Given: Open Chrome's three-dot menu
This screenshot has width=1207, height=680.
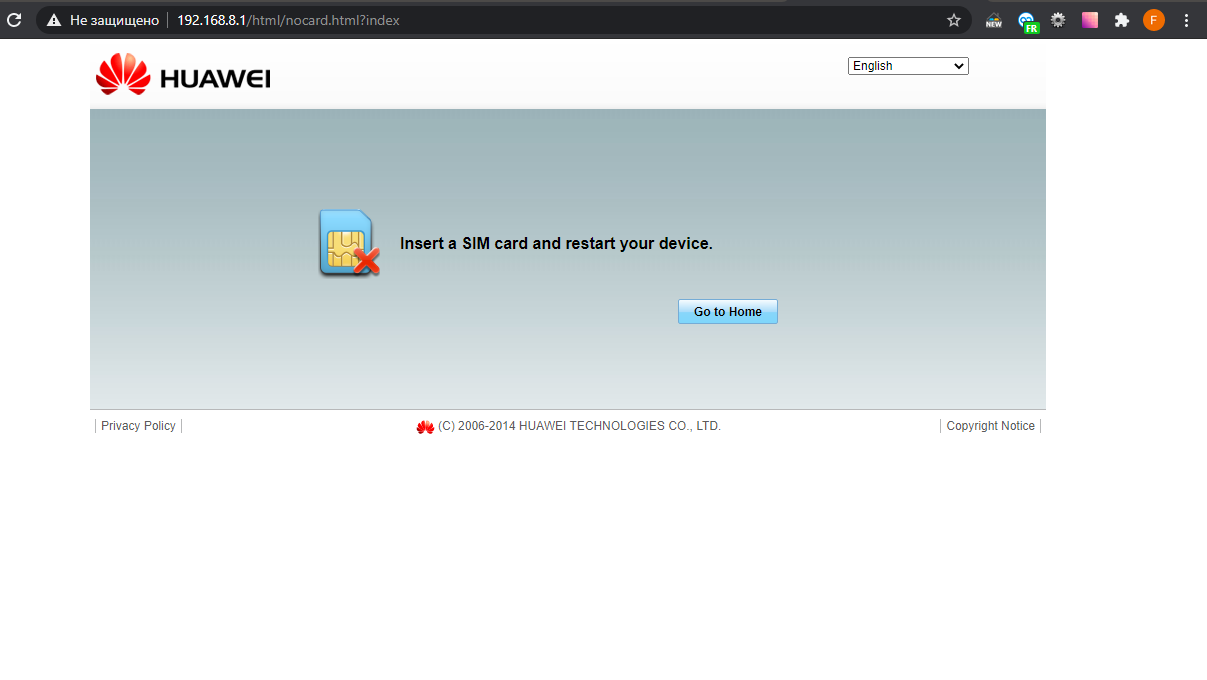Looking at the screenshot, I should click(x=1186, y=20).
